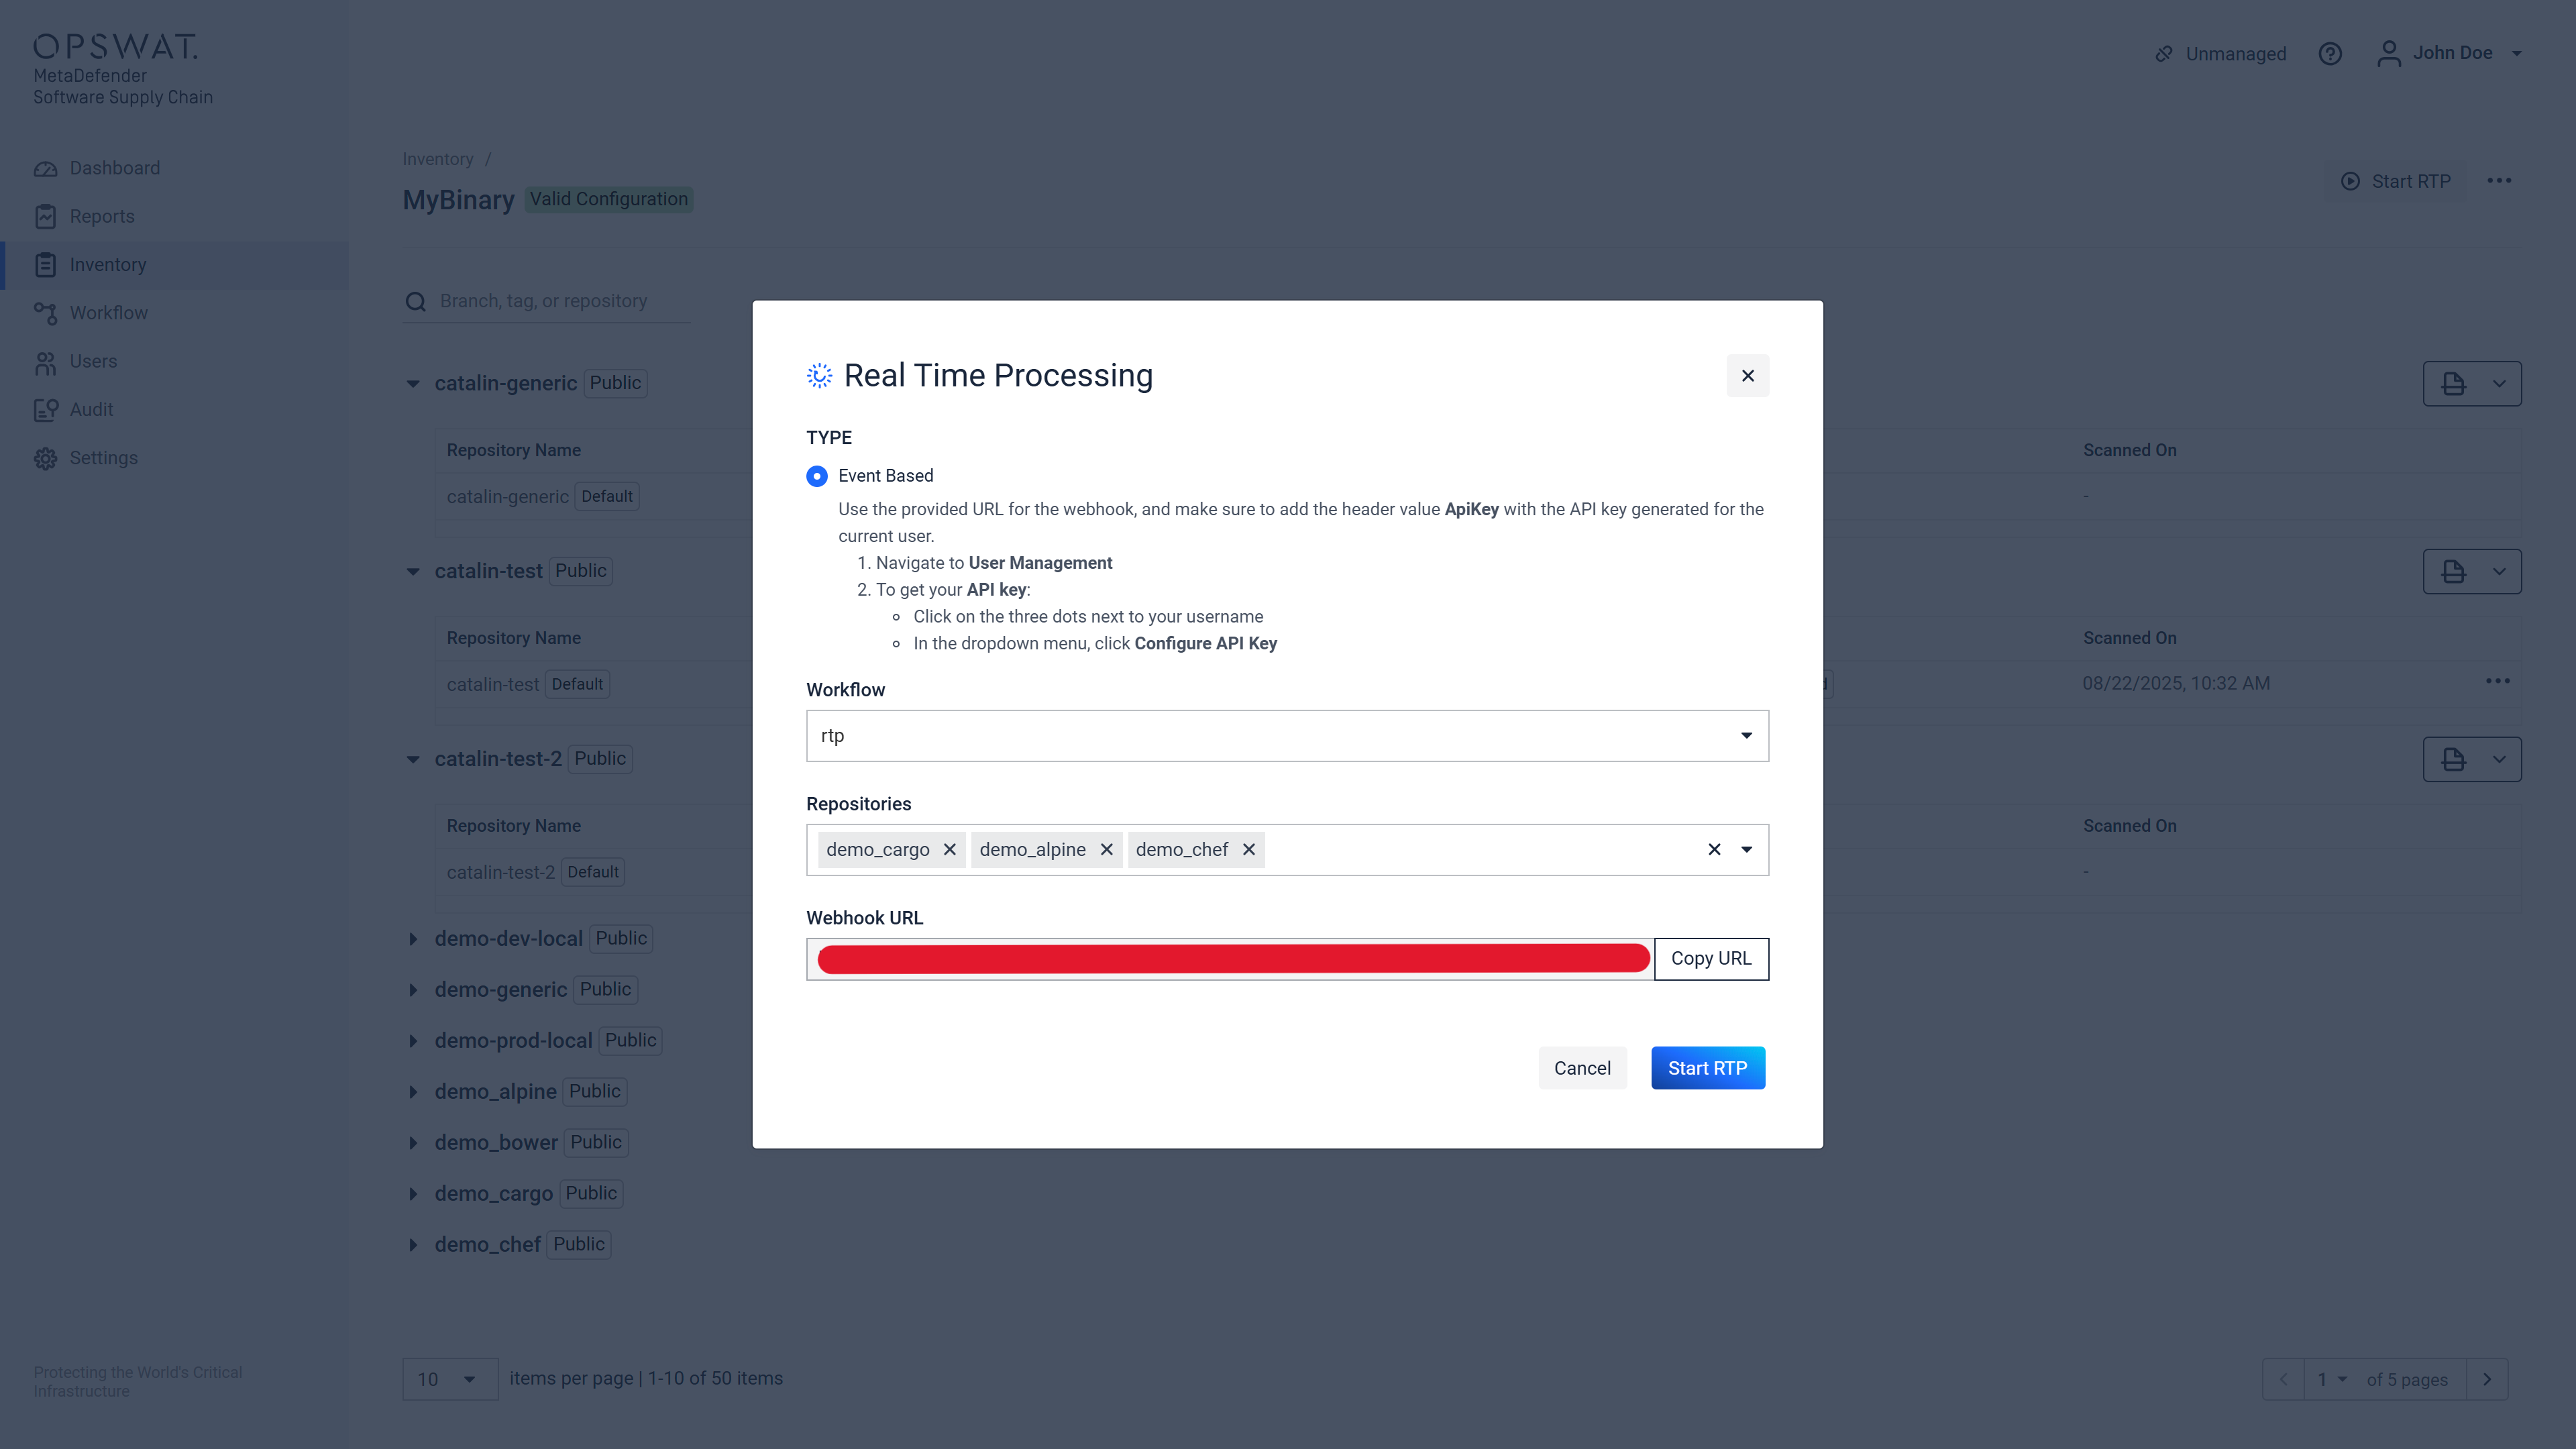Click the Valid Configuration badge
The height and width of the screenshot is (1449, 2576).
click(608, 199)
